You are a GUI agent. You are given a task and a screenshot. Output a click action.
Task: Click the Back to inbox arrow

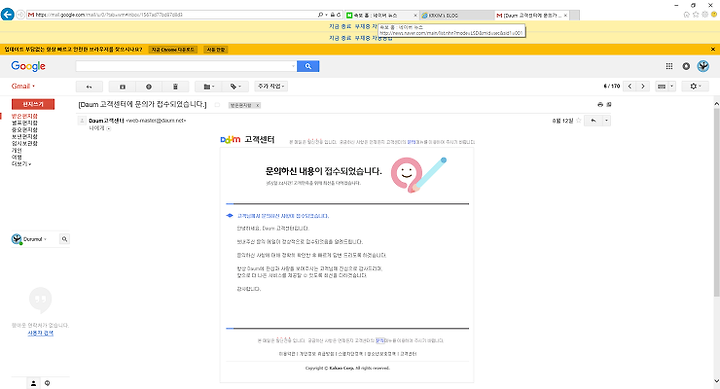pyautogui.click(x=89, y=86)
